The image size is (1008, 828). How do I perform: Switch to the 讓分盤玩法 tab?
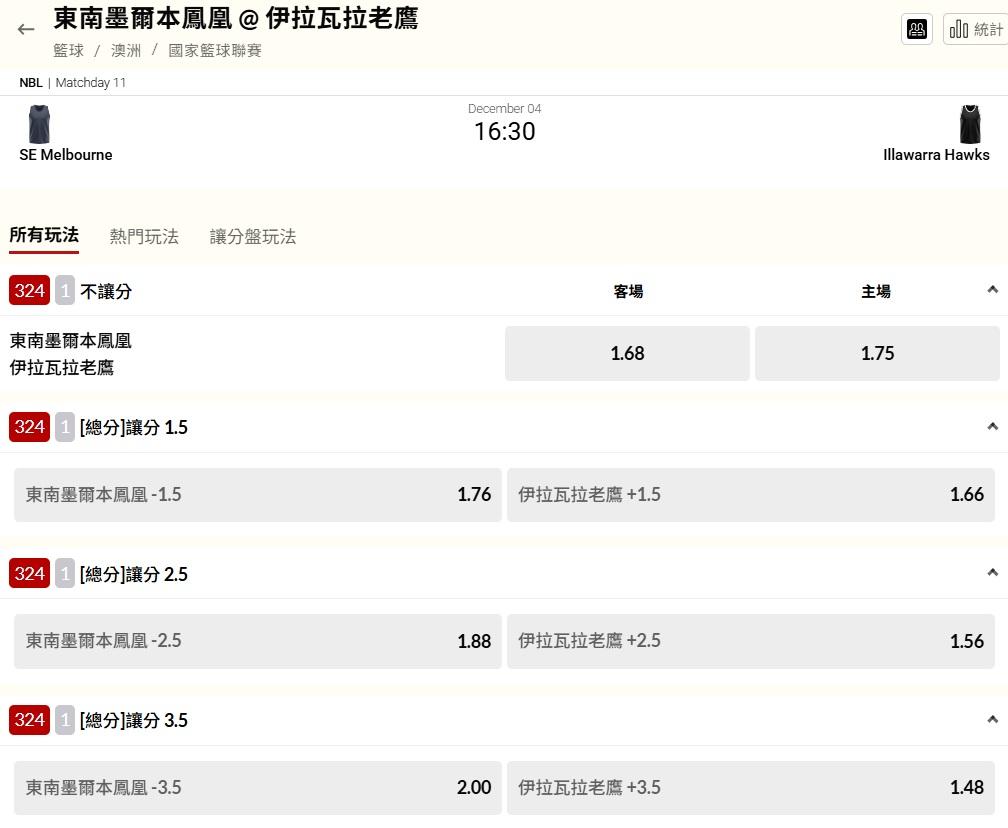click(253, 237)
